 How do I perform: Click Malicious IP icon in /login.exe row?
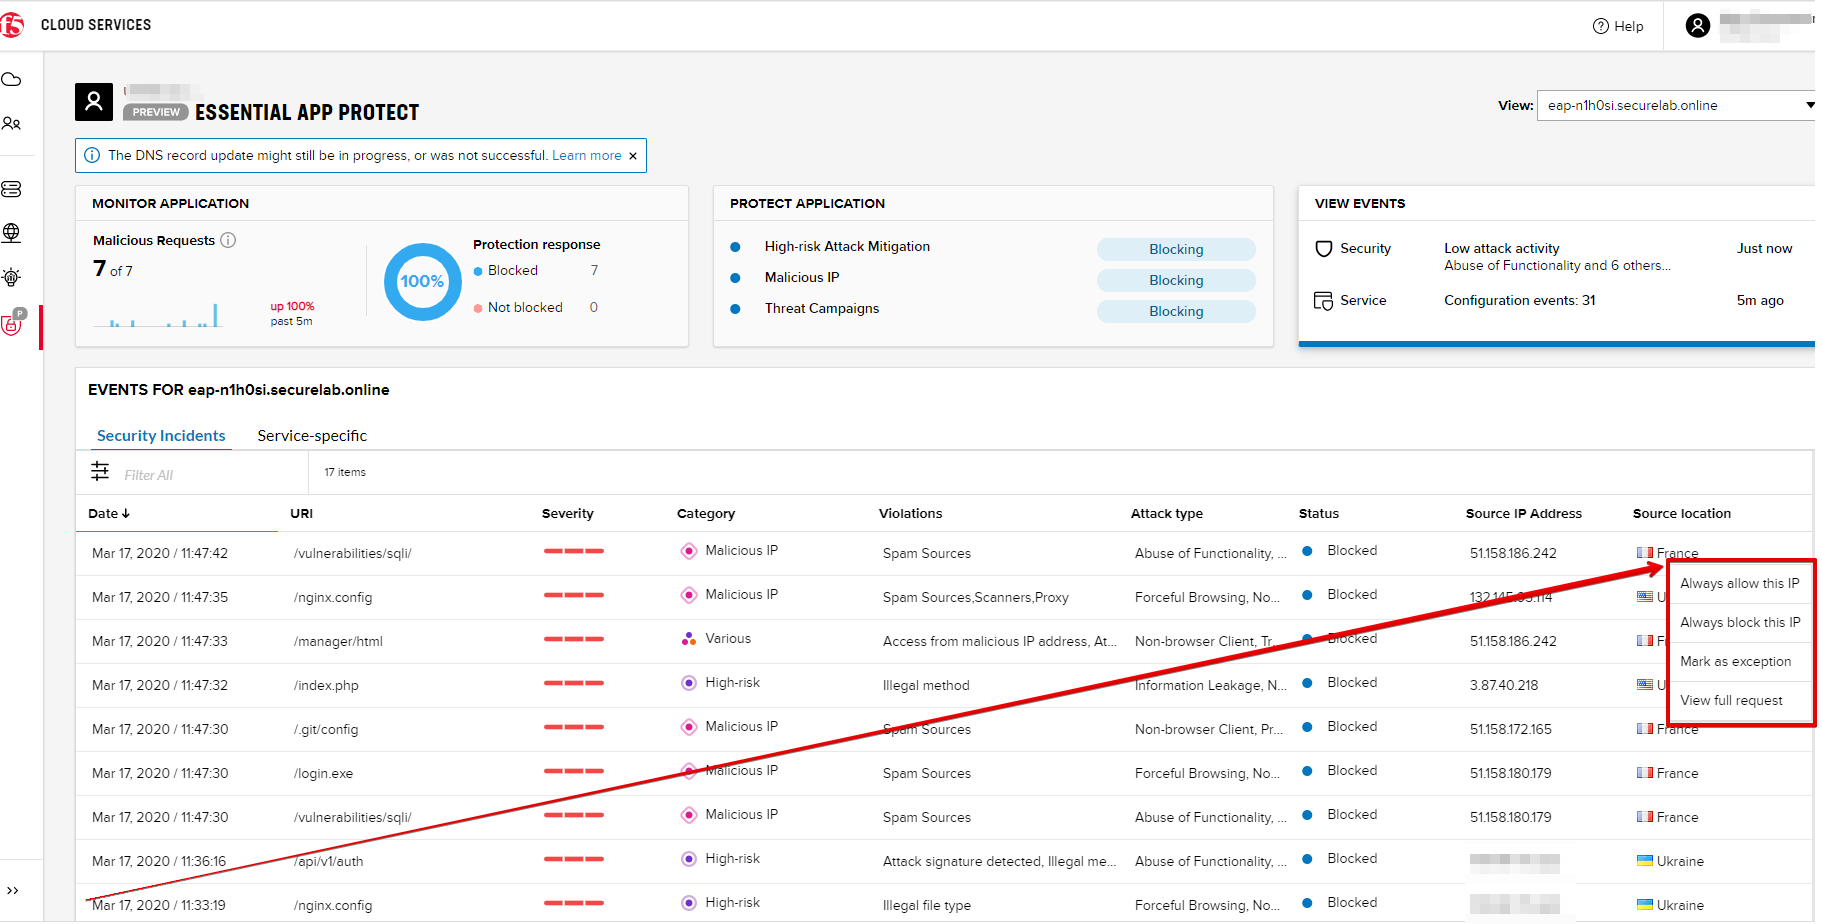tap(688, 771)
